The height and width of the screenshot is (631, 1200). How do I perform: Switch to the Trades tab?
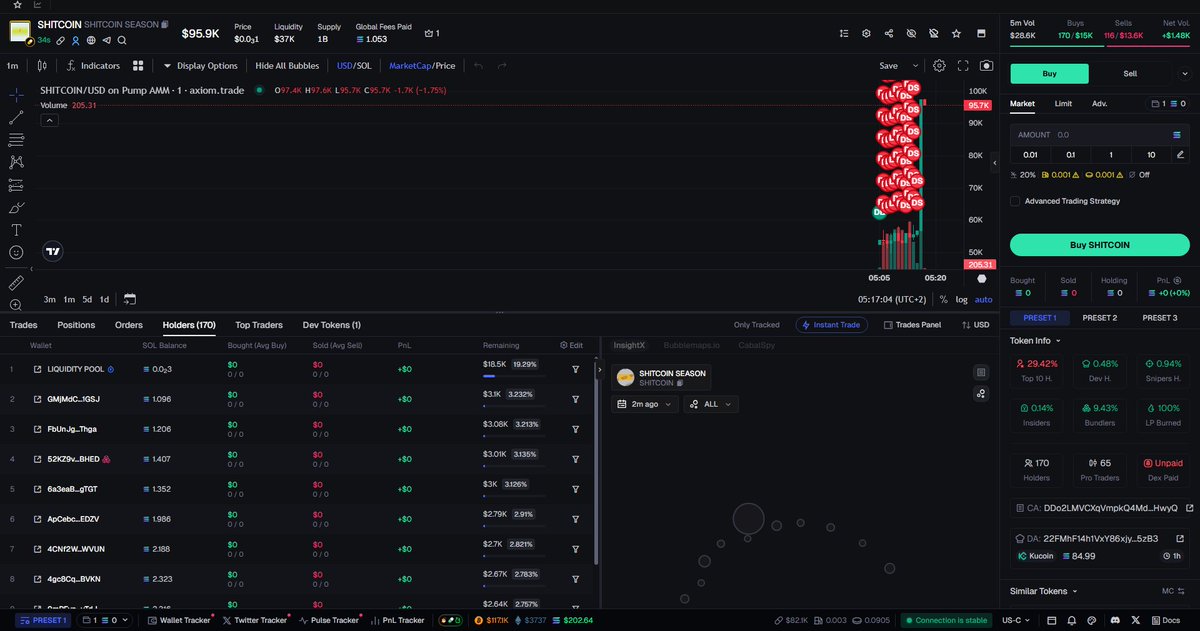tap(23, 325)
